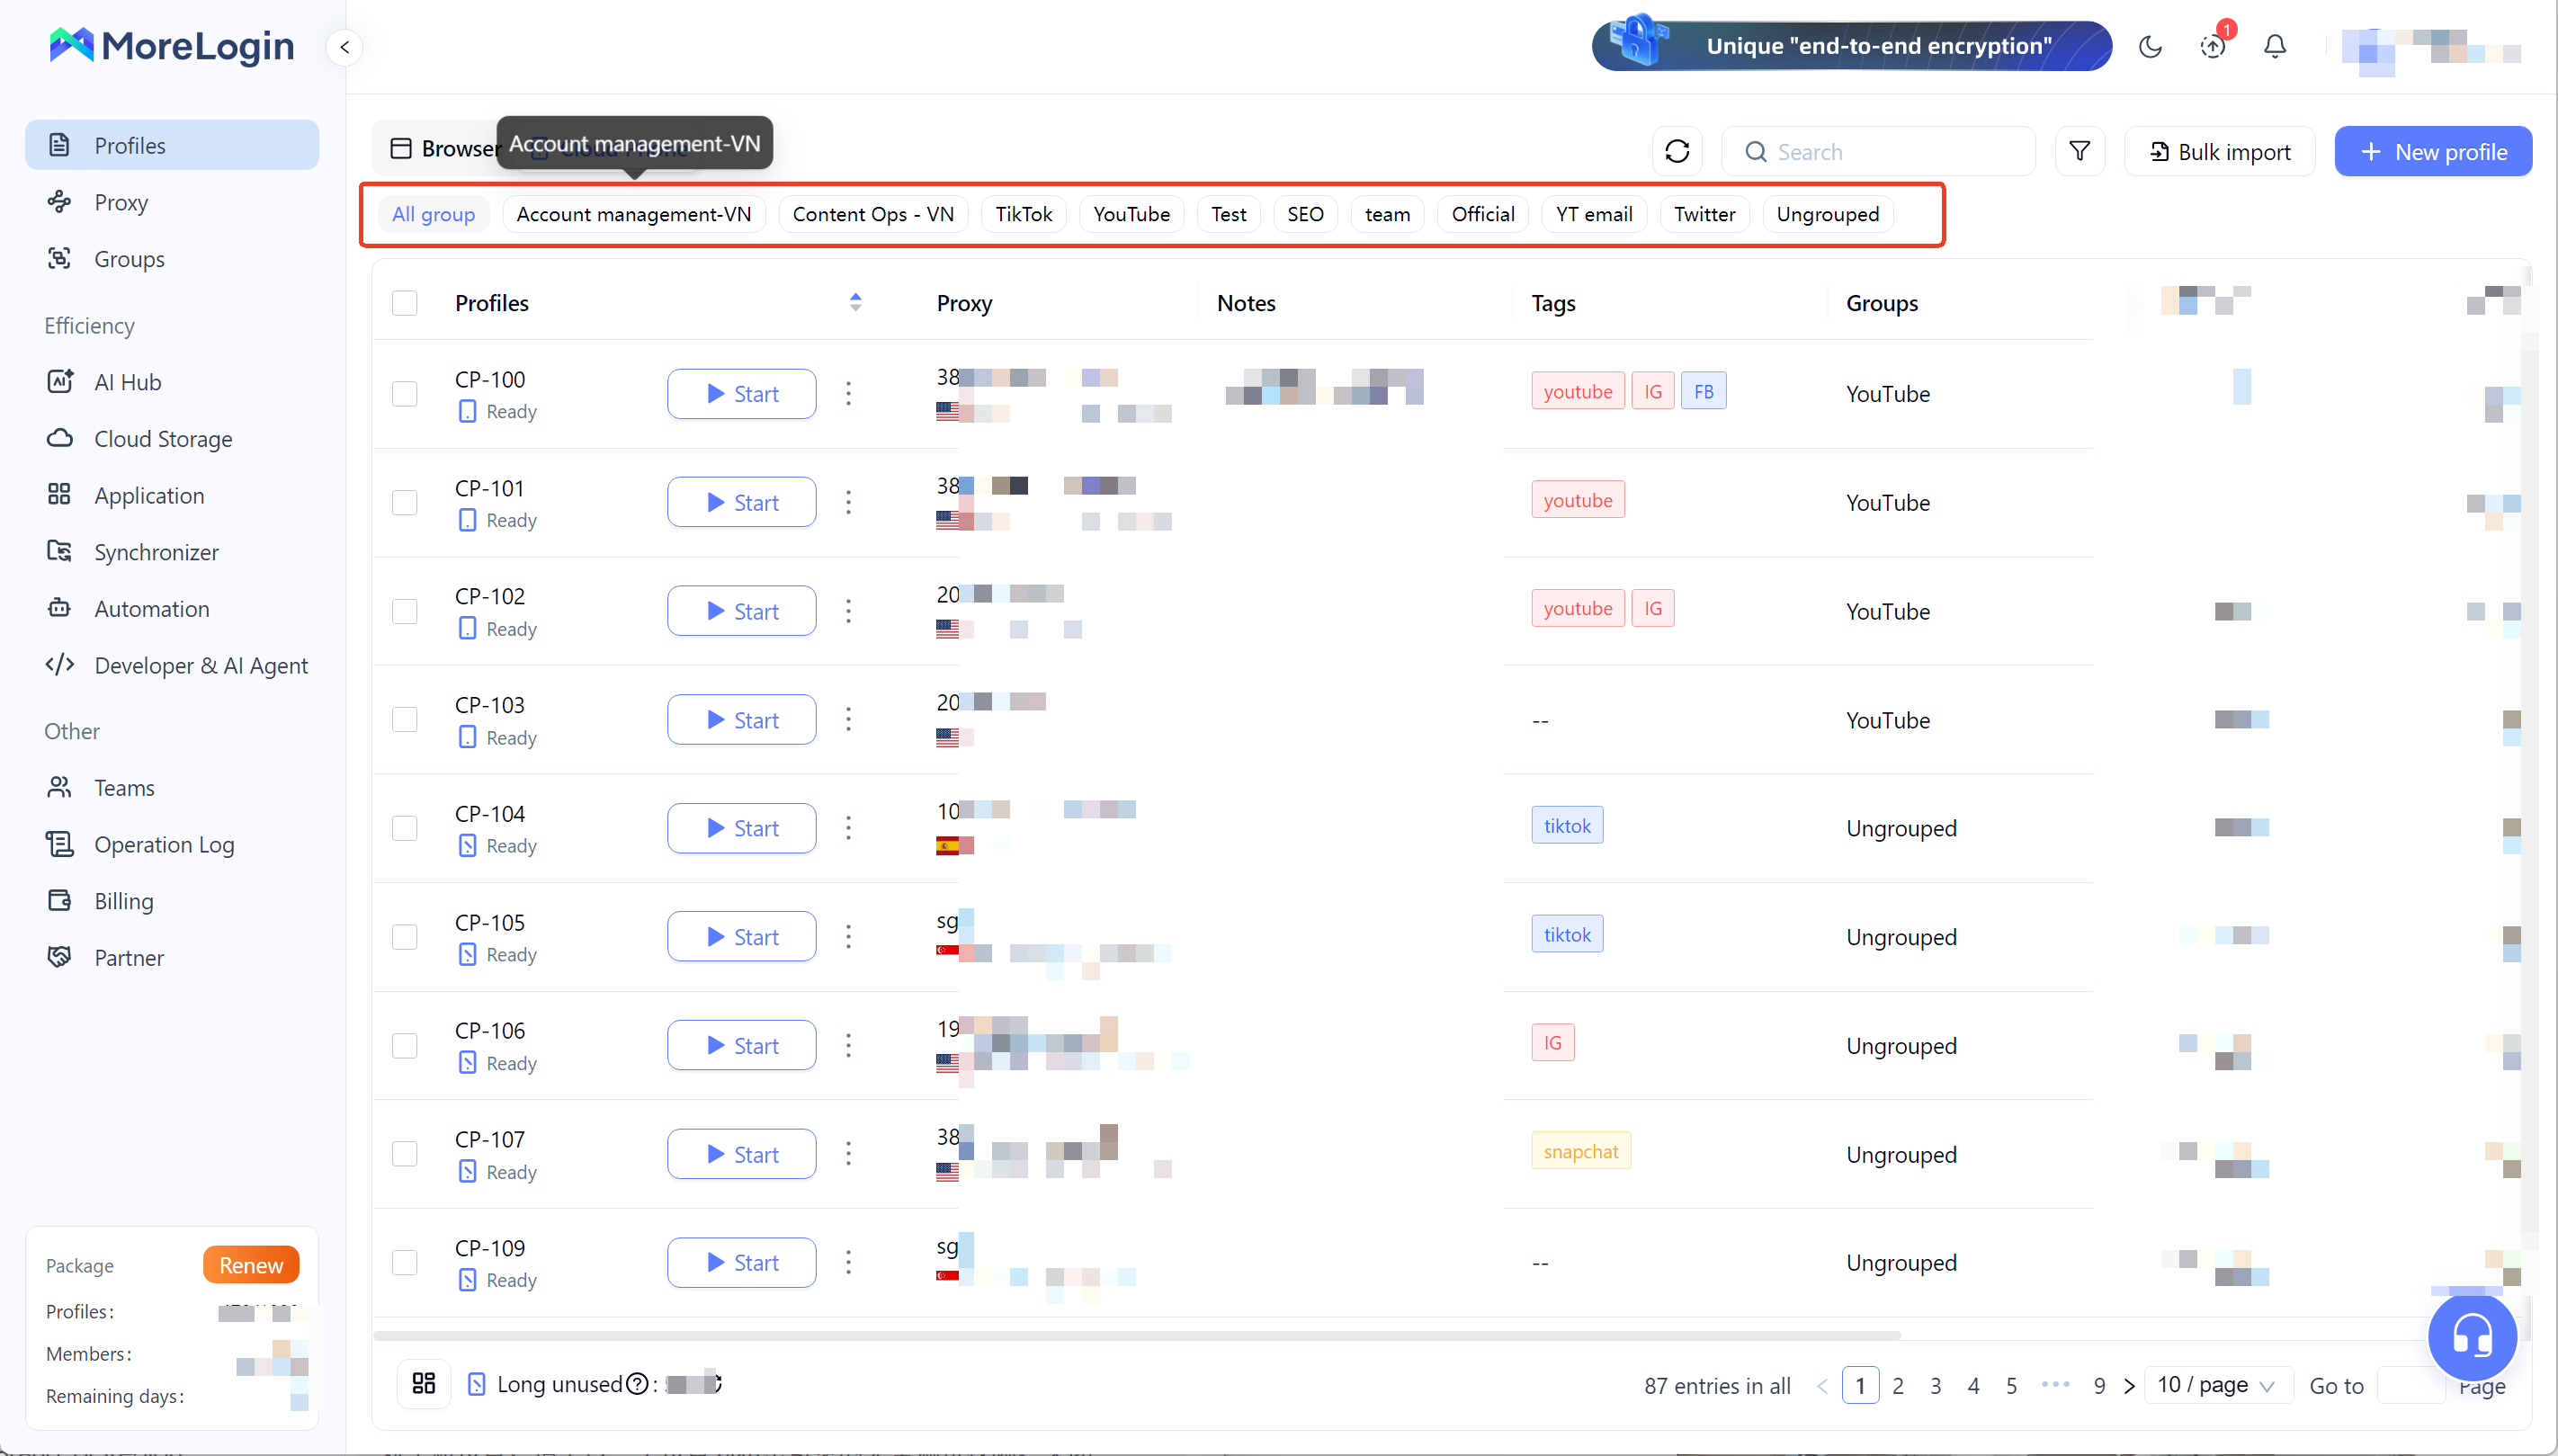Image resolution: width=2558 pixels, height=1456 pixels.
Task: Check the CP-102 profile checkbox
Action: [x=405, y=611]
